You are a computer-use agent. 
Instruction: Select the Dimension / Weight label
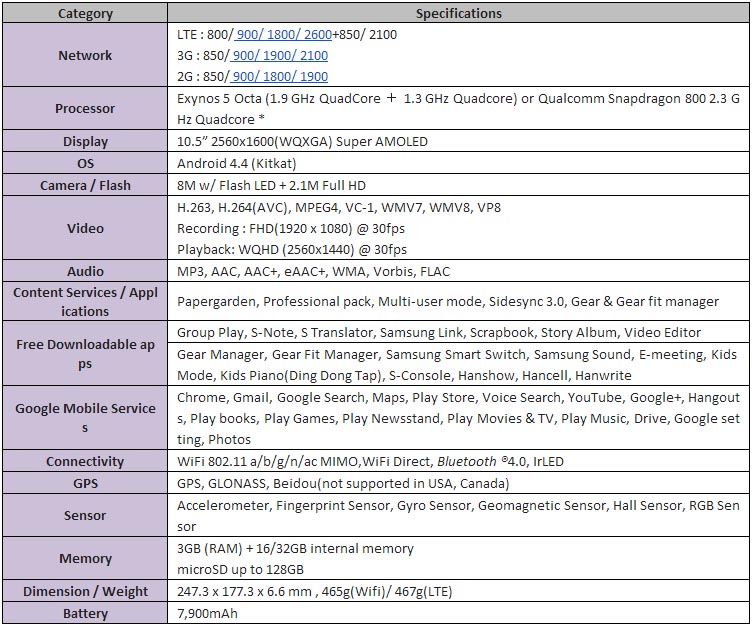tap(85, 591)
